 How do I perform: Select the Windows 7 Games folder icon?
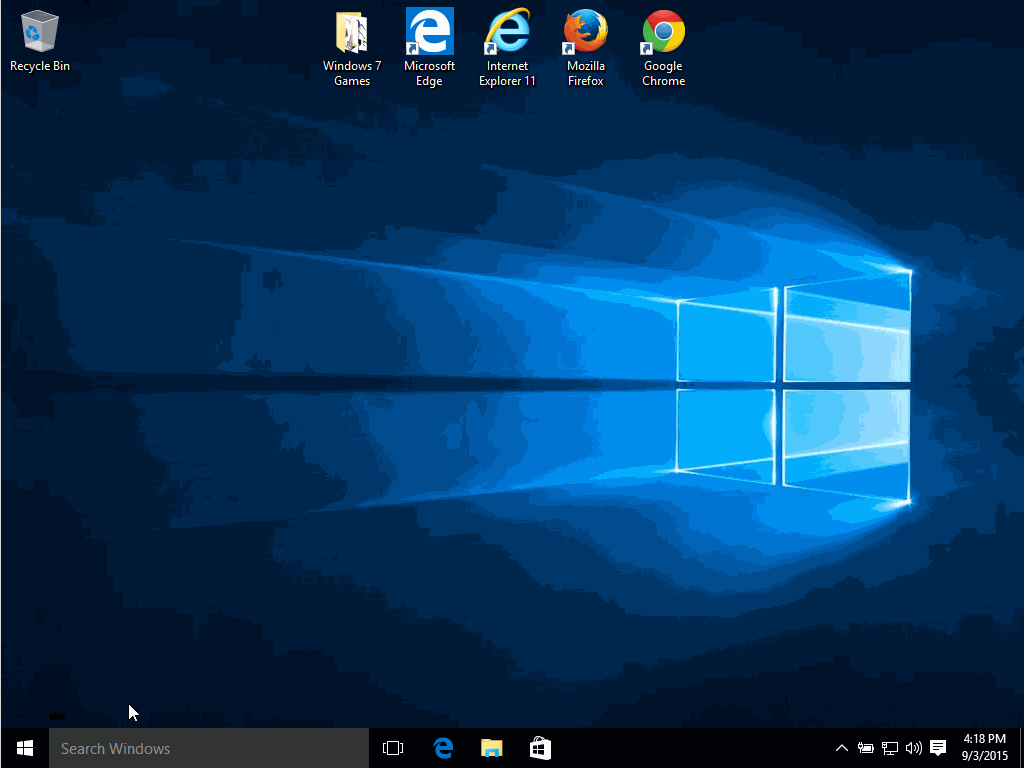point(352,48)
